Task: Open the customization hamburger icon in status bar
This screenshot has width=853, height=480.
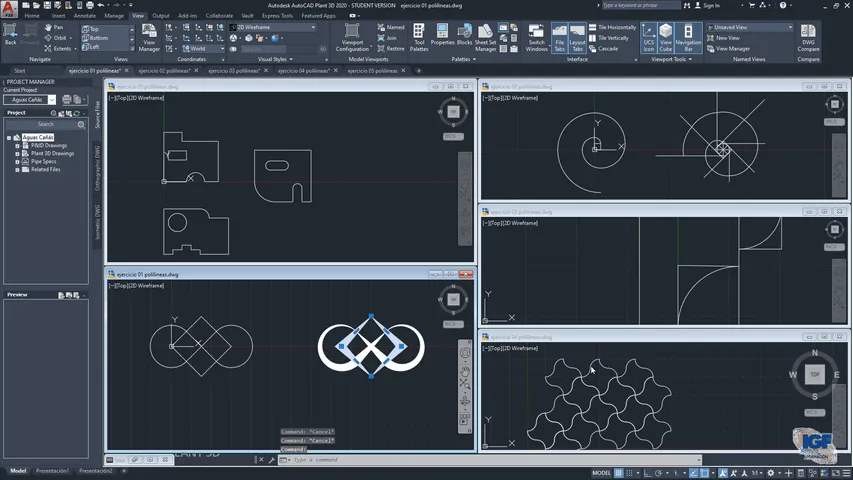Action: (846, 473)
